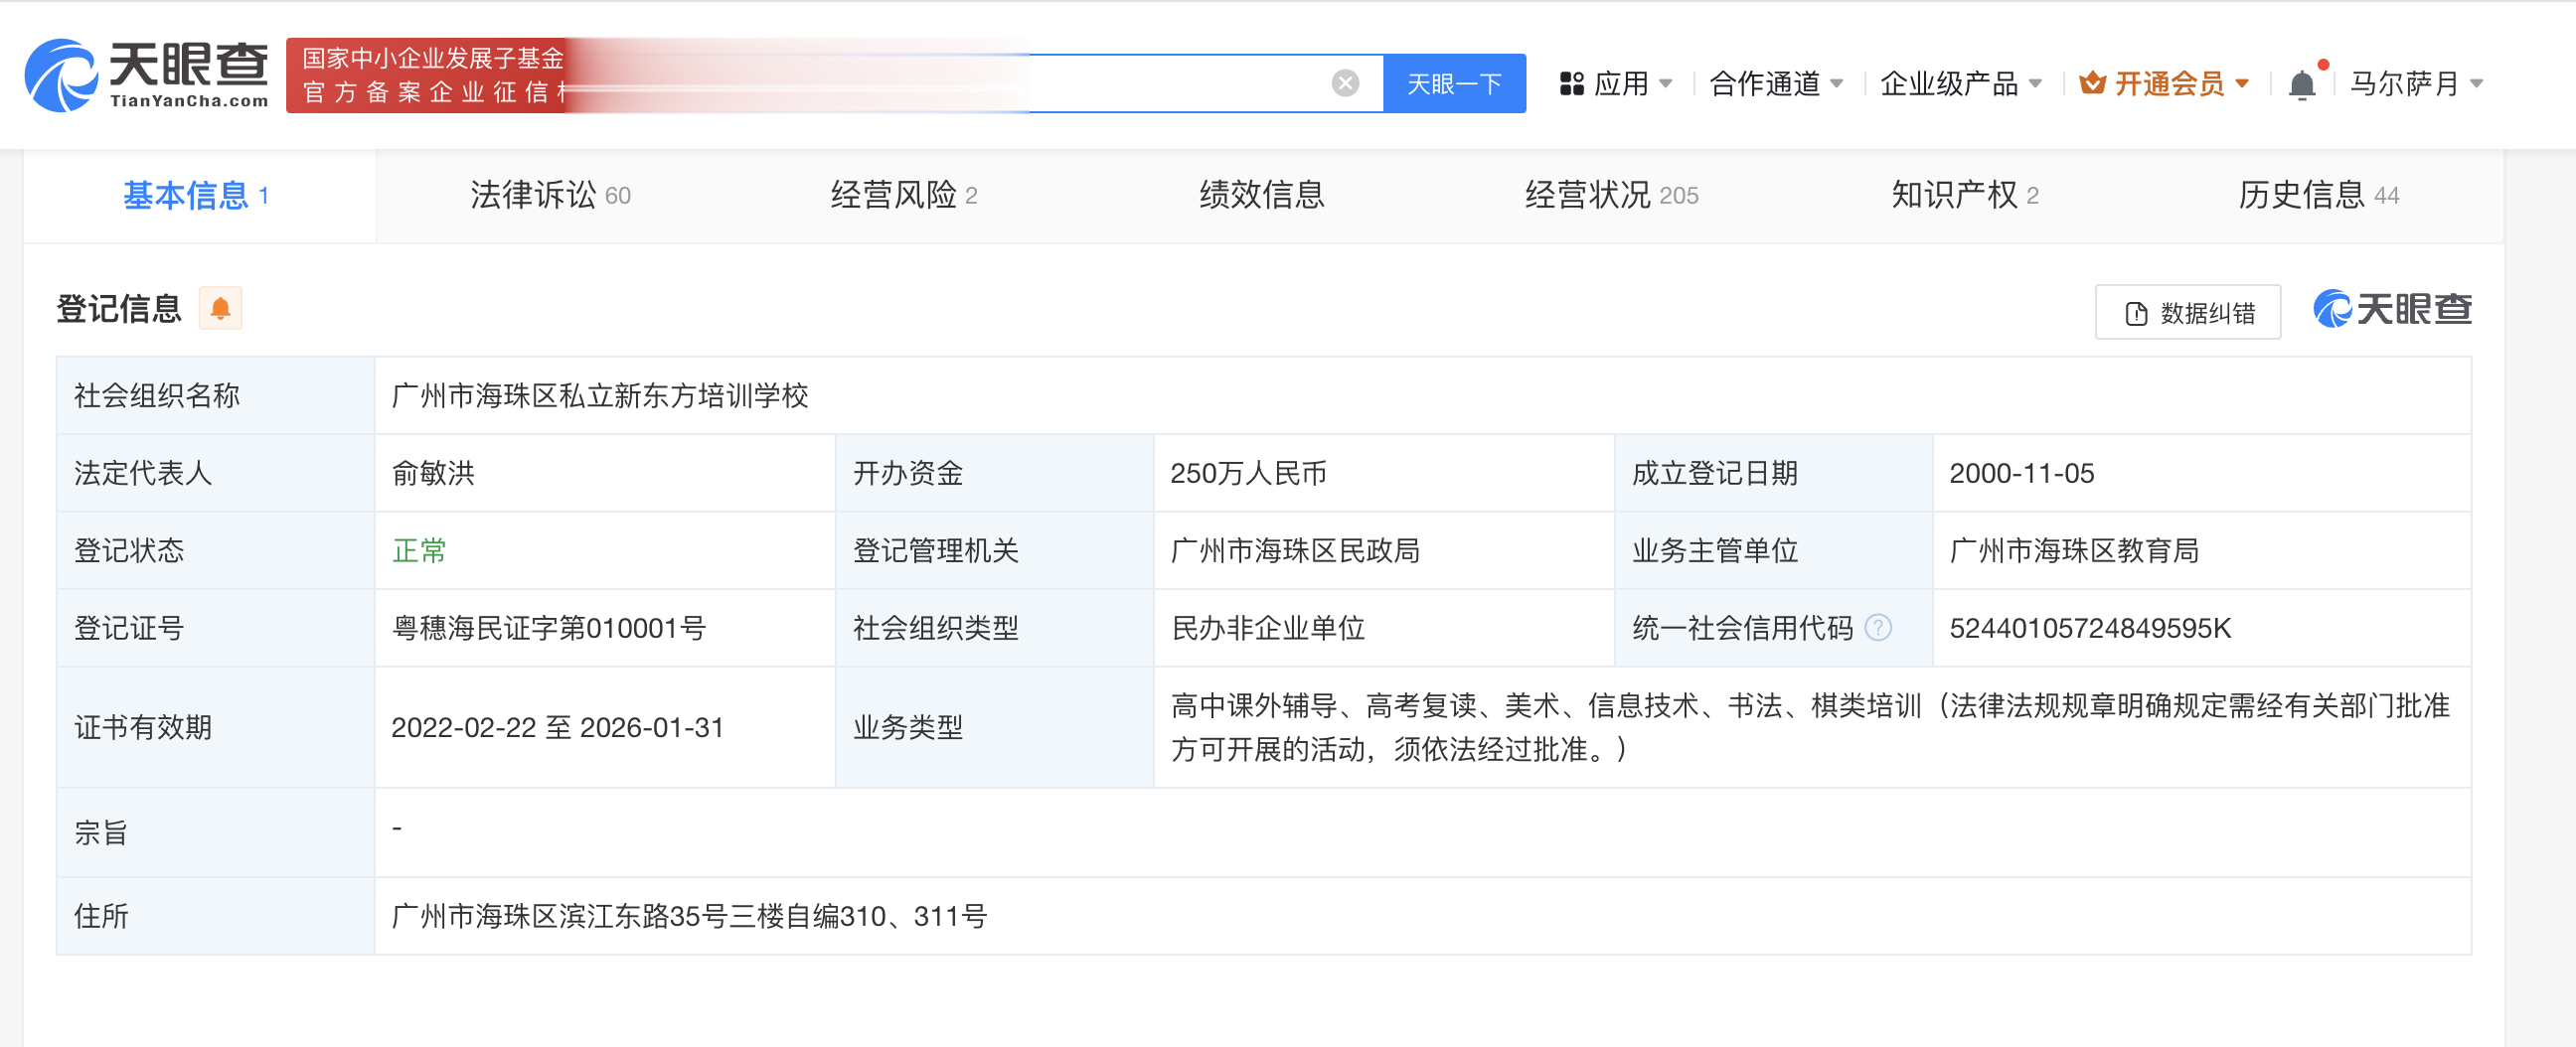The height and width of the screenshot is (1047, 2576).
Task: Click the 民办非企业单位 organization type
Action: coord(1268,628)
